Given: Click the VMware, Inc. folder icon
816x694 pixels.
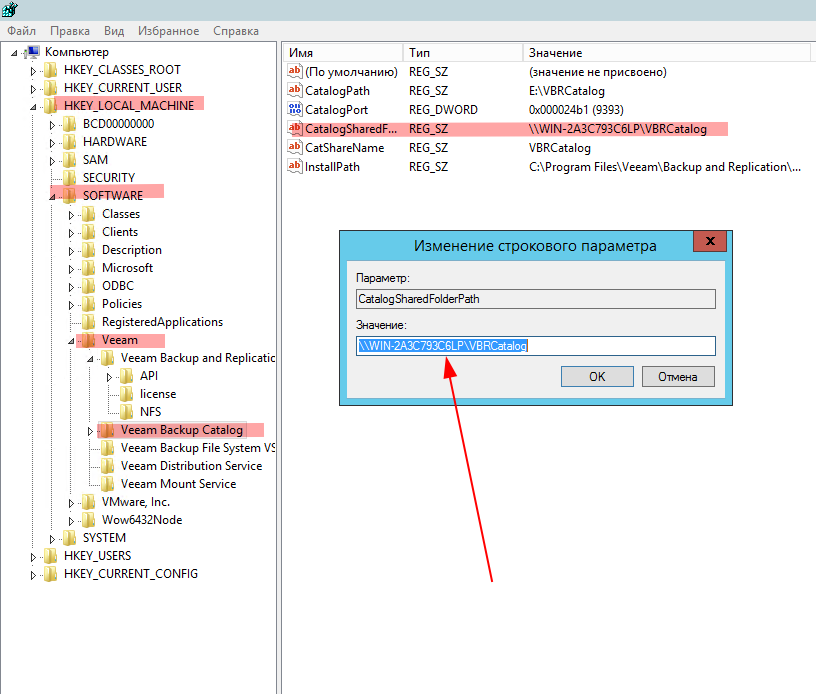Looking at the screenshot, I should pyautogui.click(x=88, y=502).
